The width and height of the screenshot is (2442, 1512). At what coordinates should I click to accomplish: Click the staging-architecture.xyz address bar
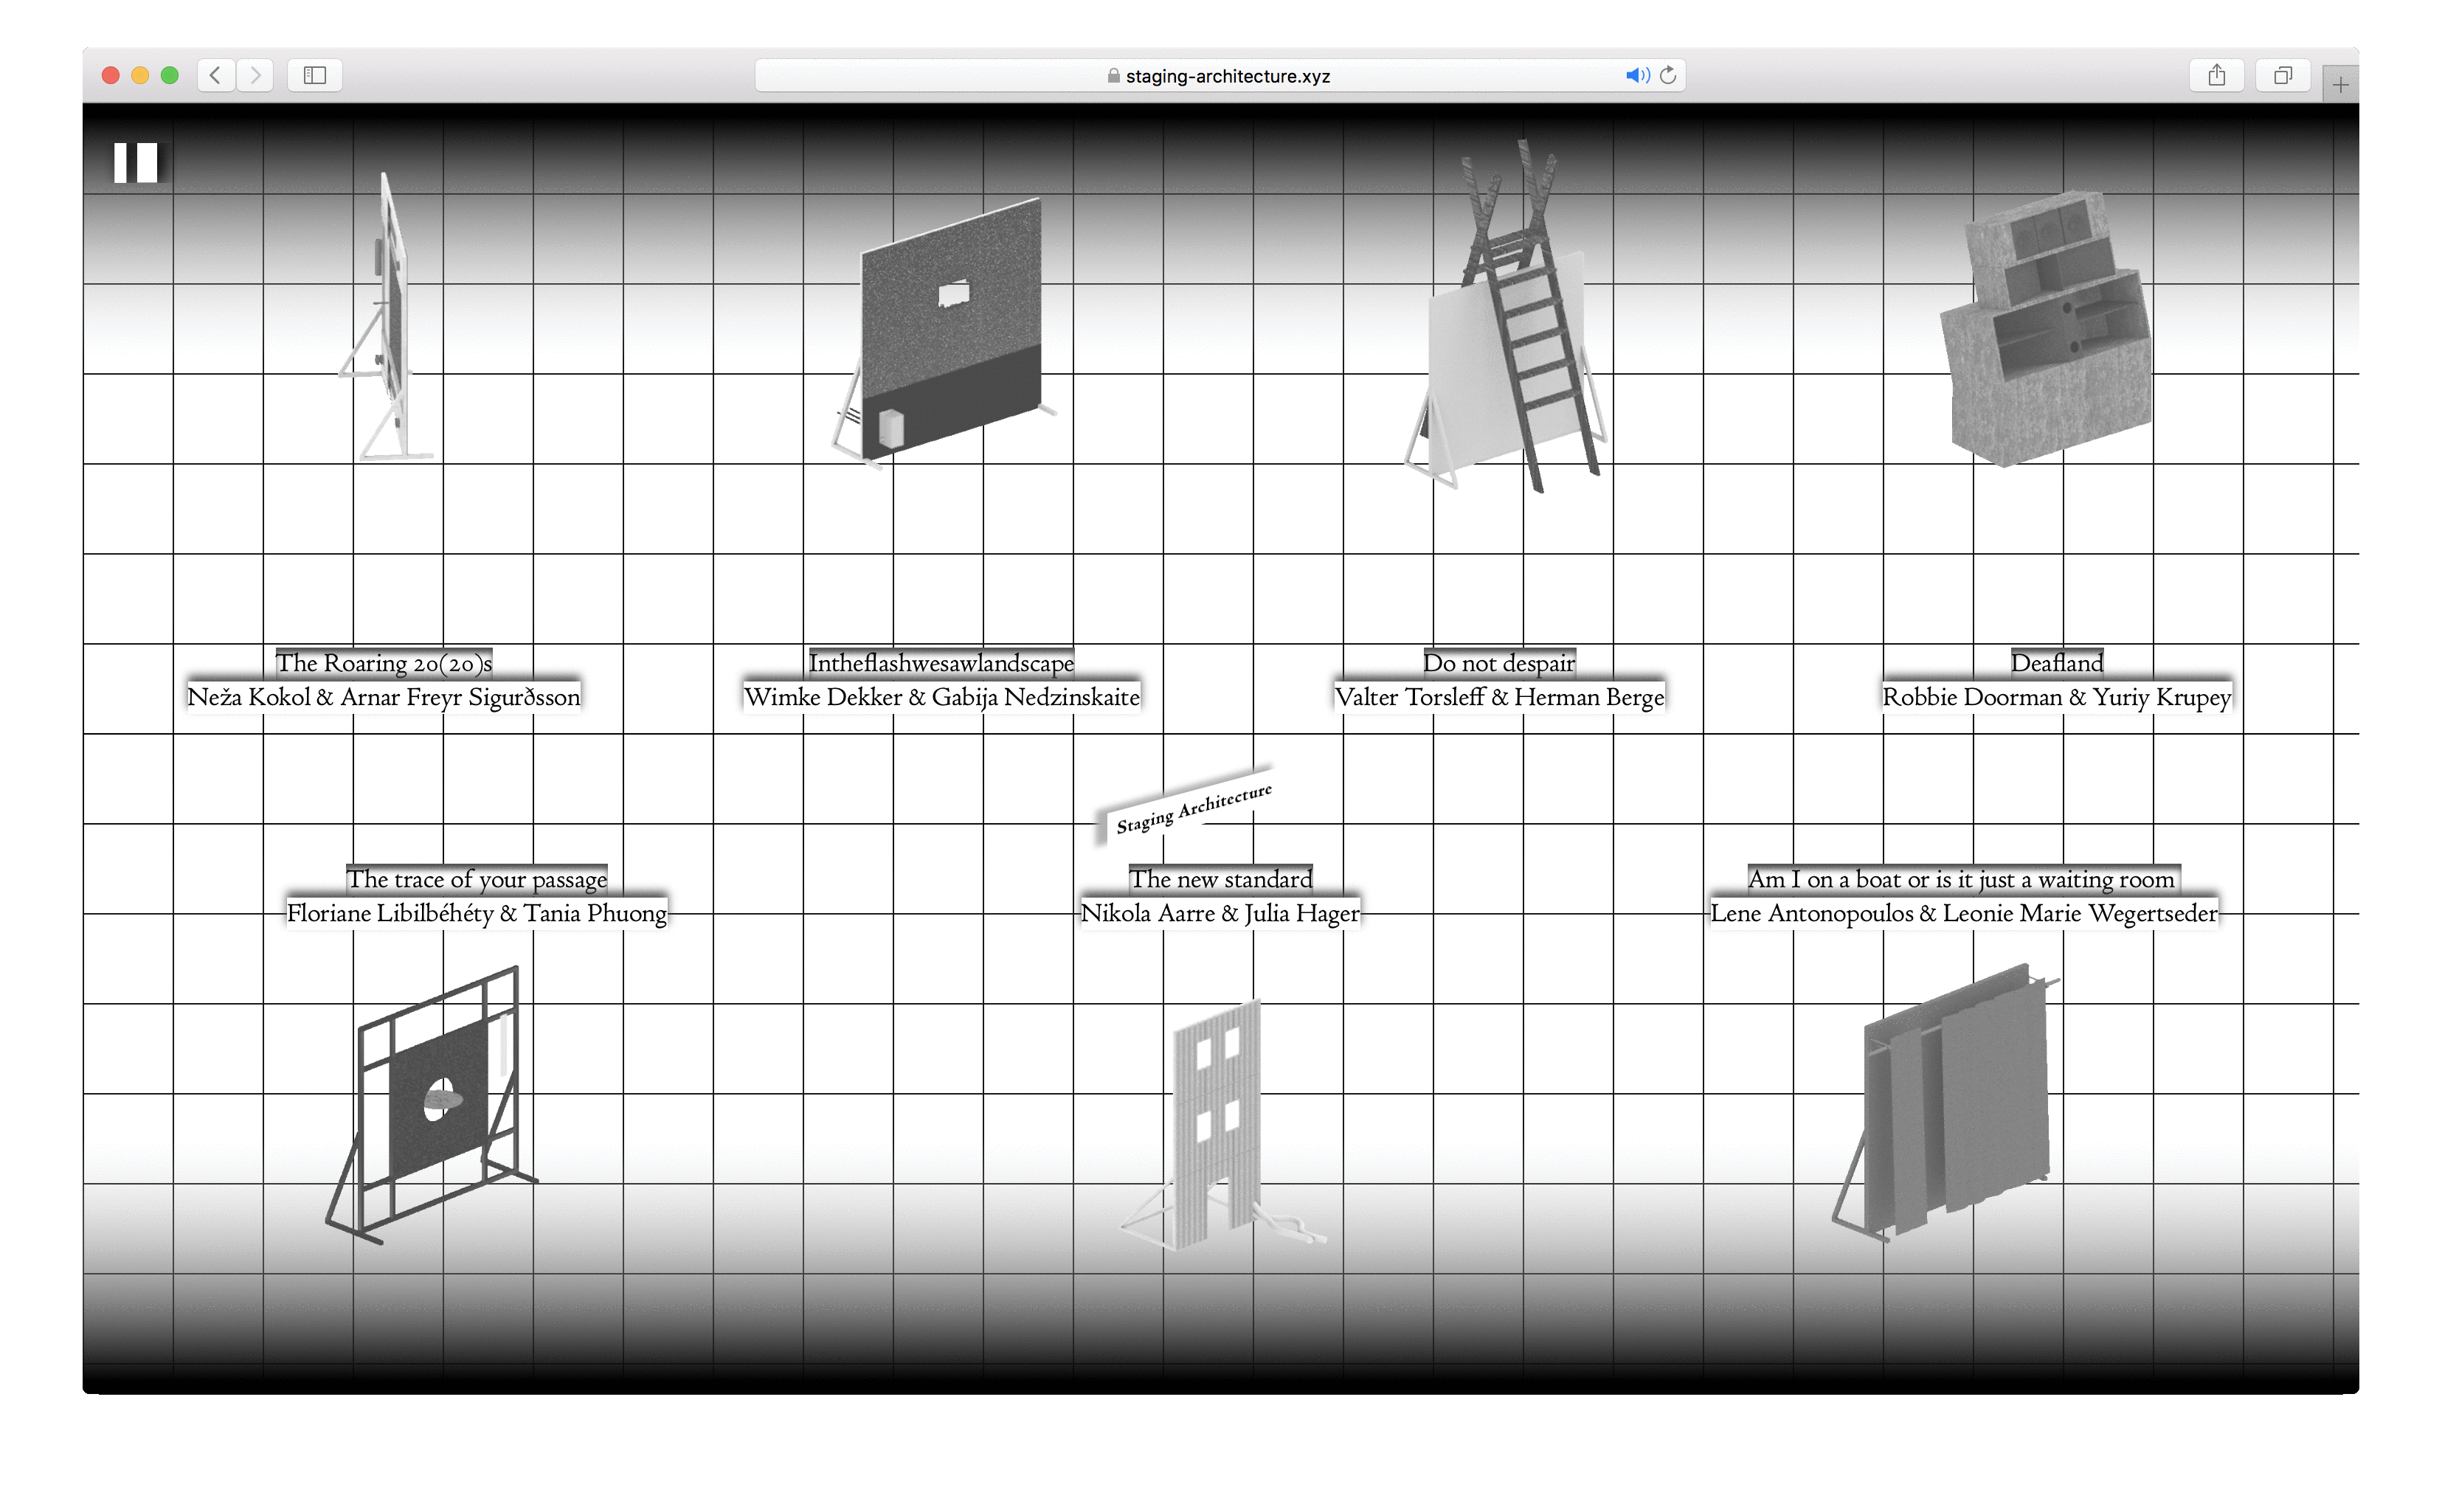click(x=1220, y=75)
